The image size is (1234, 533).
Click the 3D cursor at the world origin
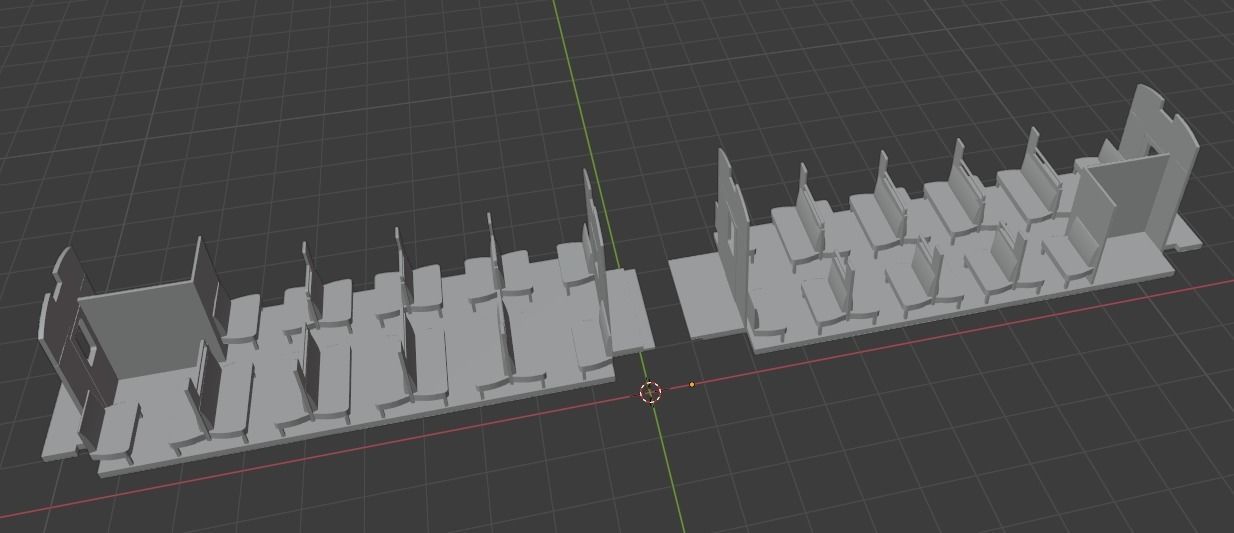pos(651,392)
